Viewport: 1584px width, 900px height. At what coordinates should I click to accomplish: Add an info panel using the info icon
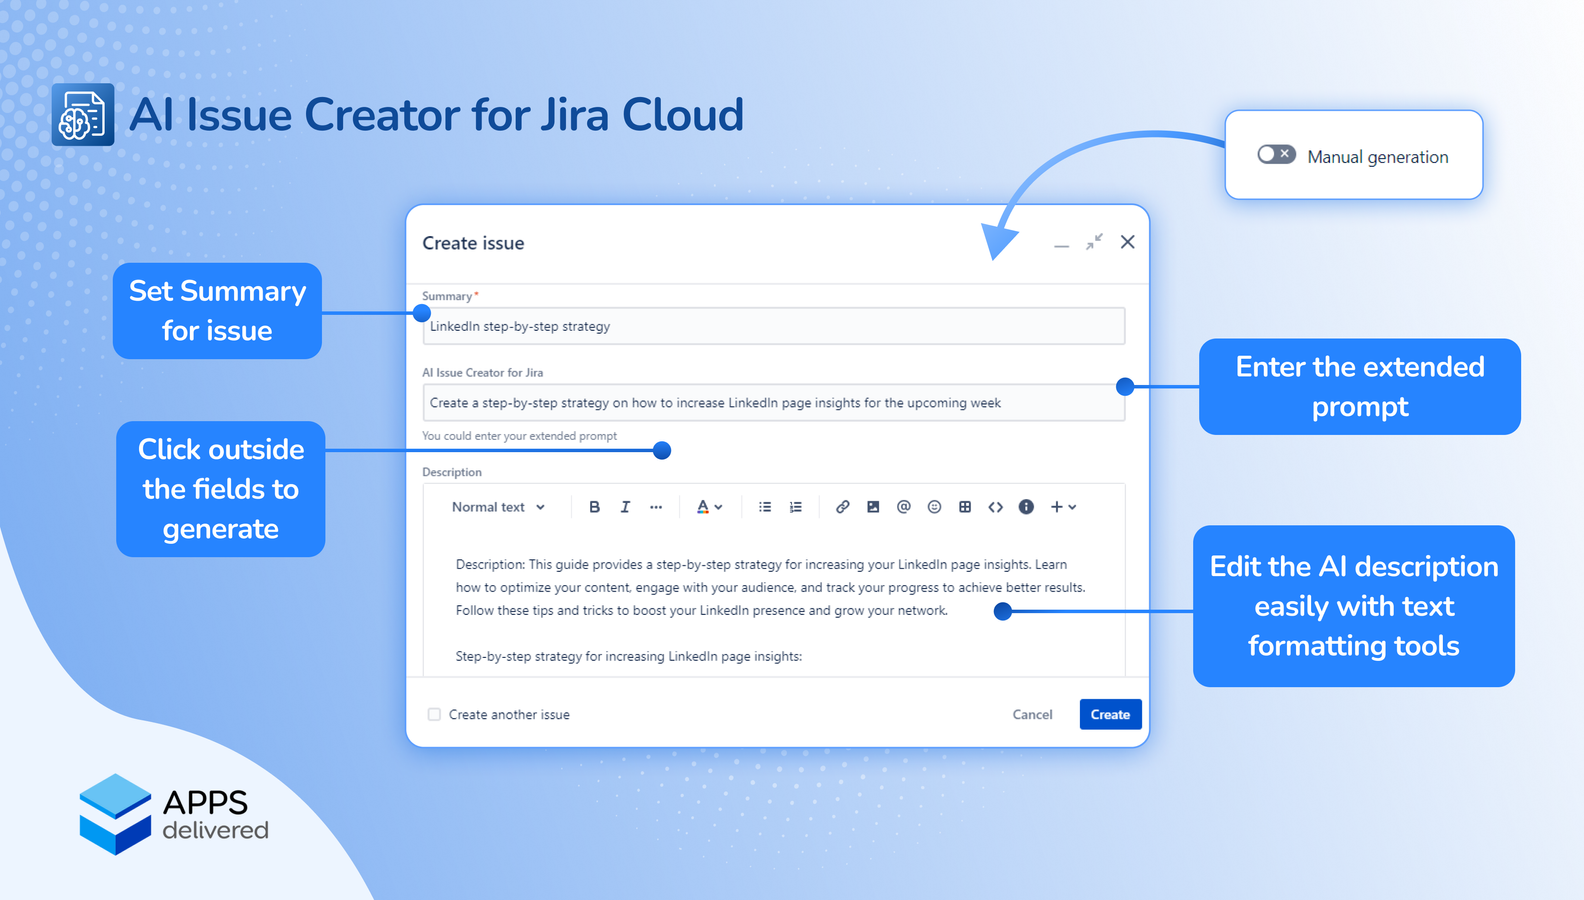[x=1026, y=507]
